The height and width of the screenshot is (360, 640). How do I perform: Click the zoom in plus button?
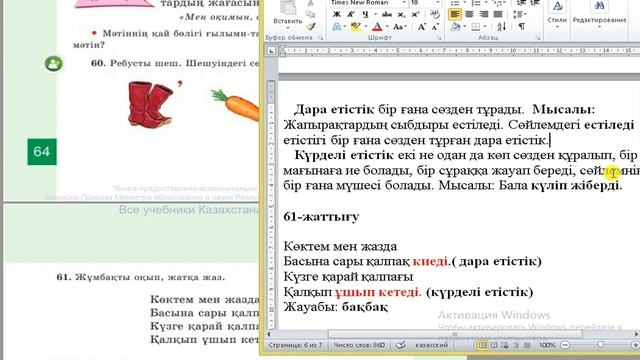[x=636, y=345]
